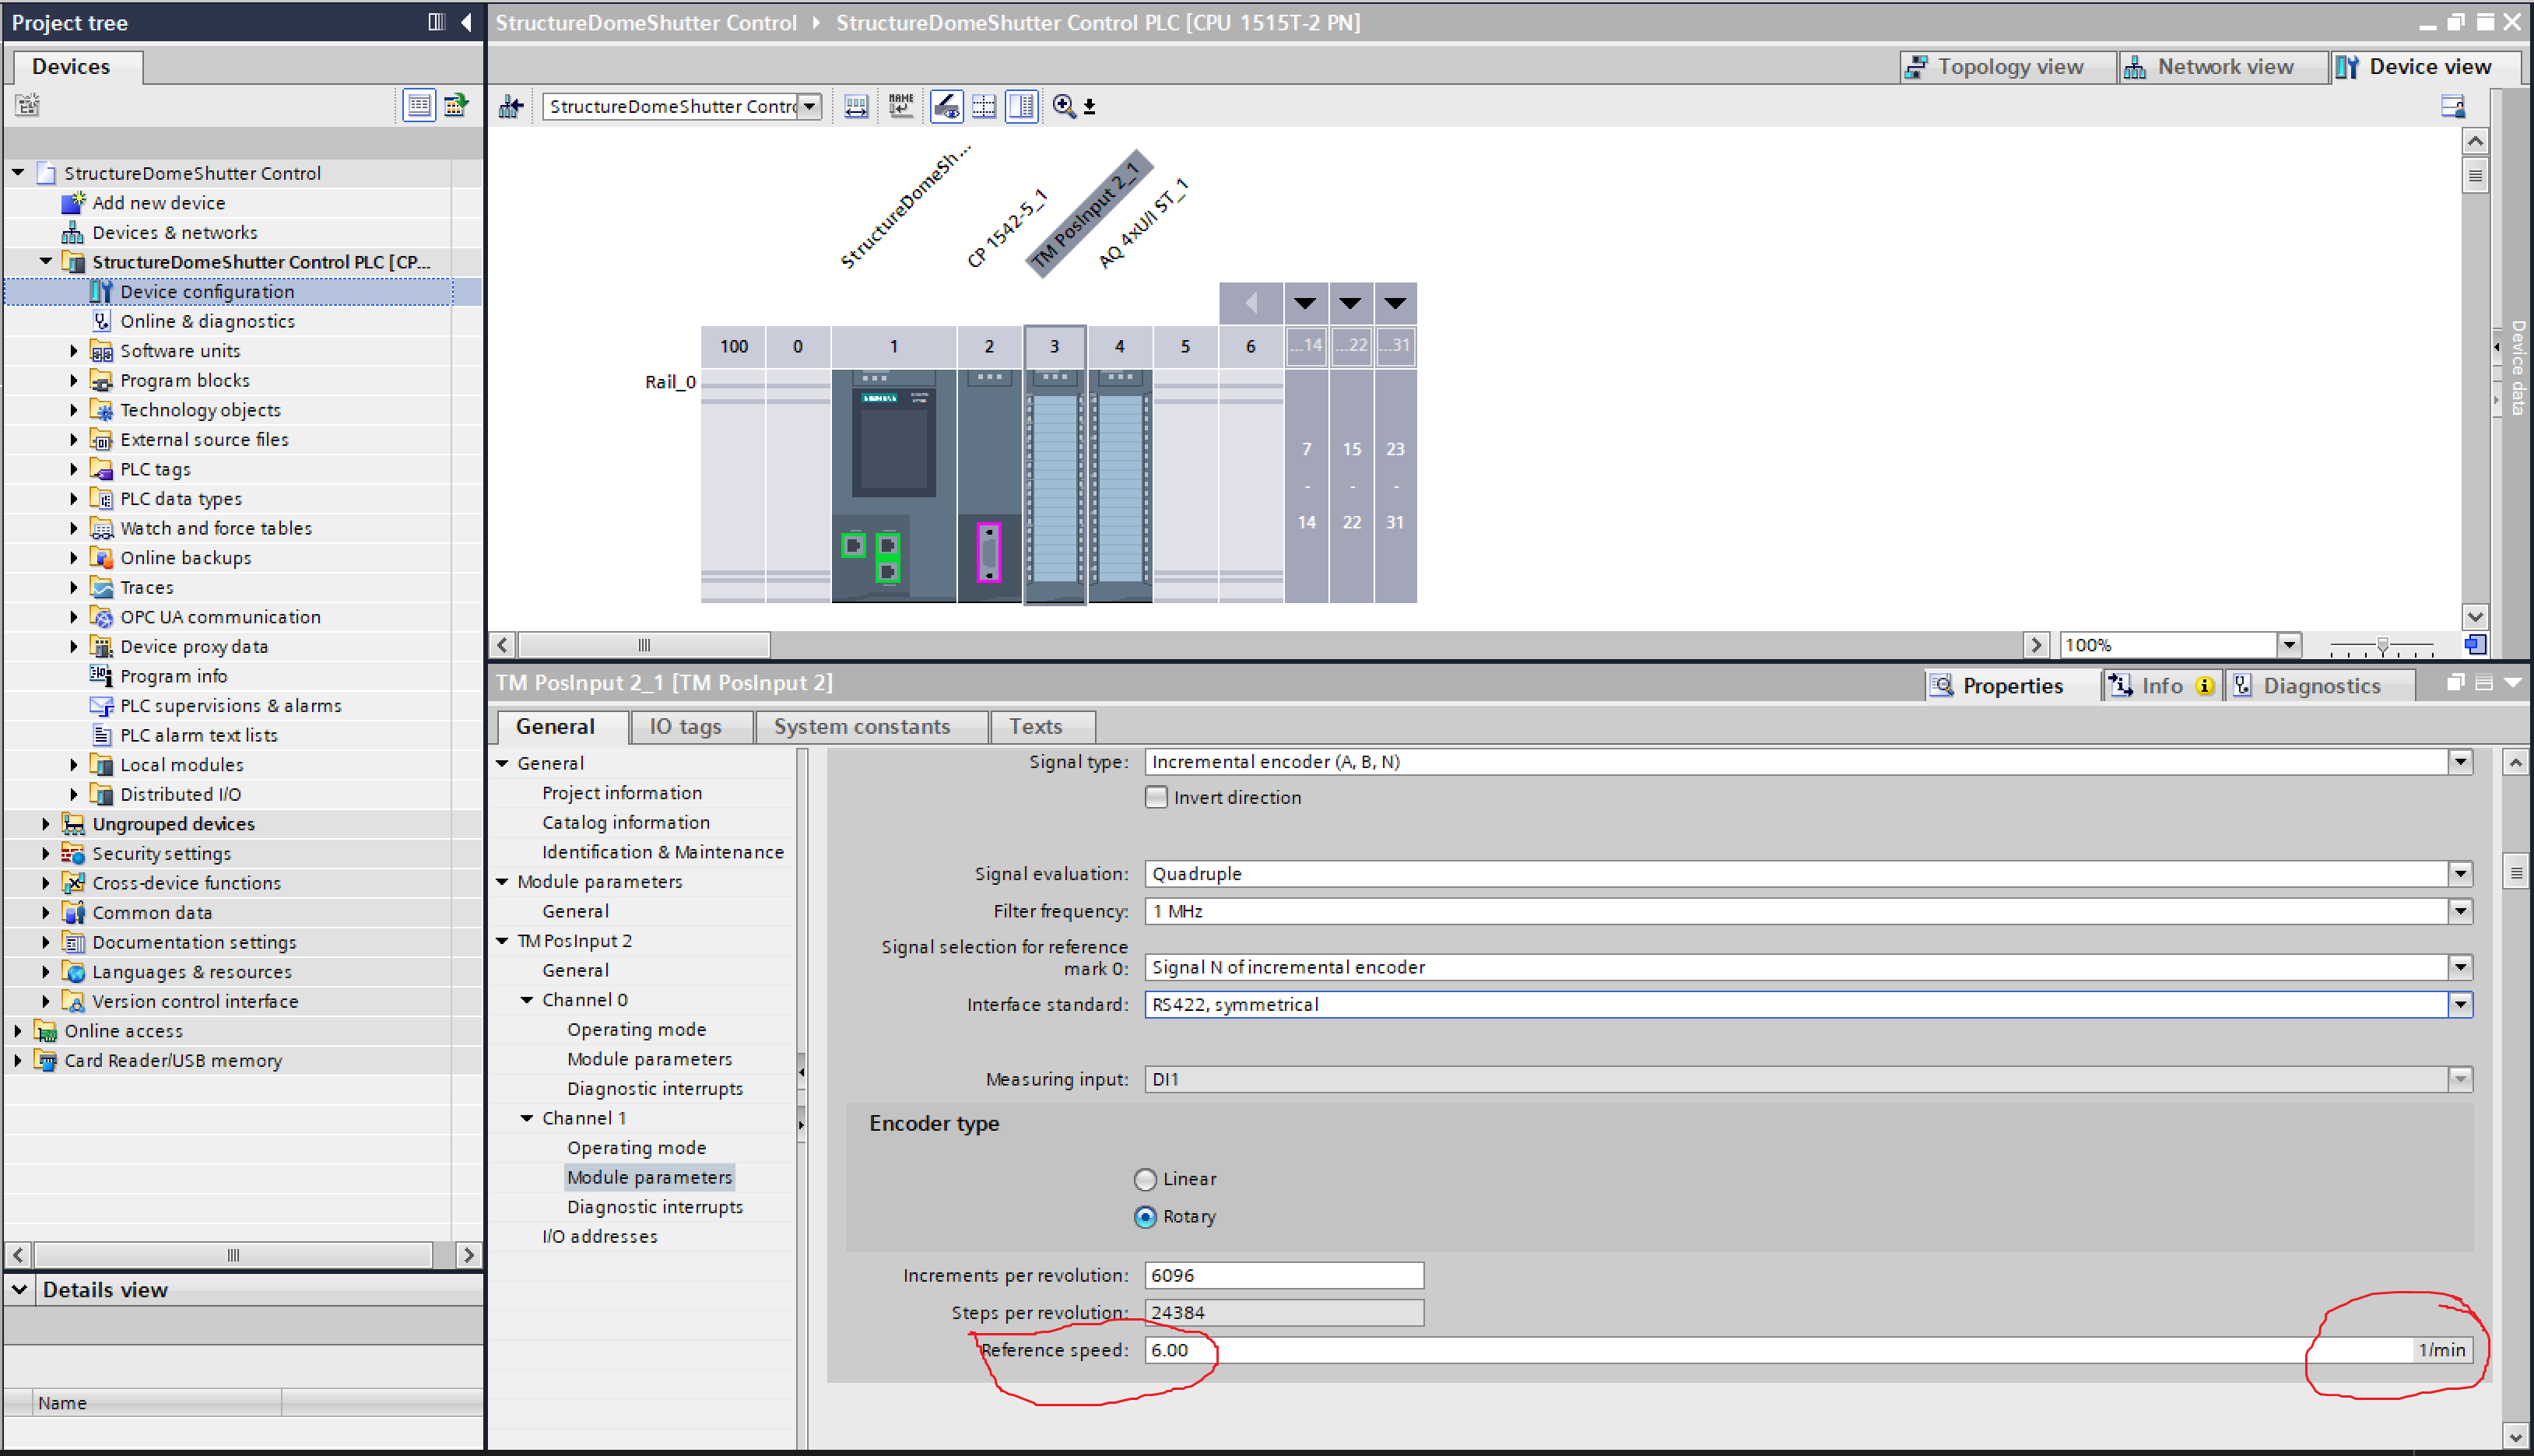This screenshot has height=1456, width=2534.
Task: Select the Rotary encoder type
Action: pyautogui.click(x=1145, y=1217)
